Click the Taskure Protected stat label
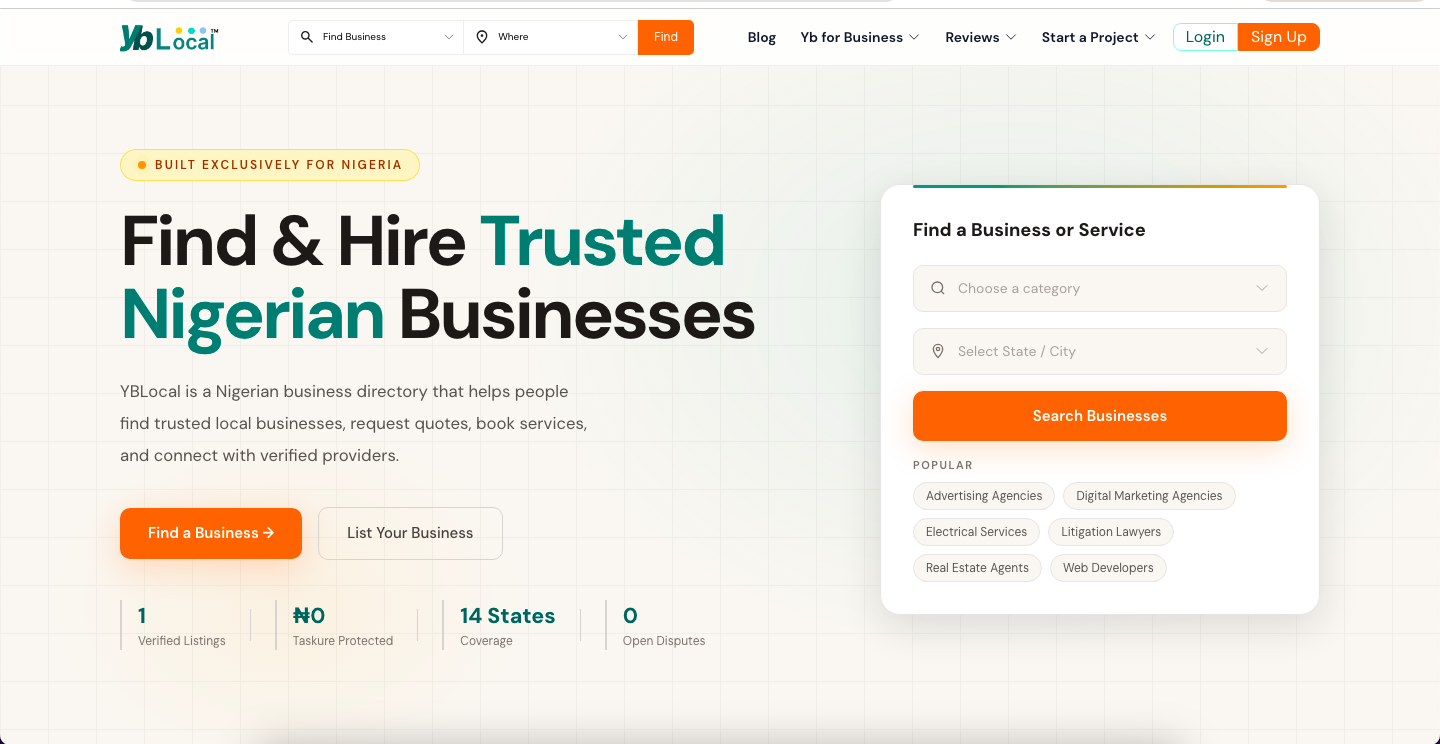The width and height of the screenshot is (1440, 744). point(343,641)
